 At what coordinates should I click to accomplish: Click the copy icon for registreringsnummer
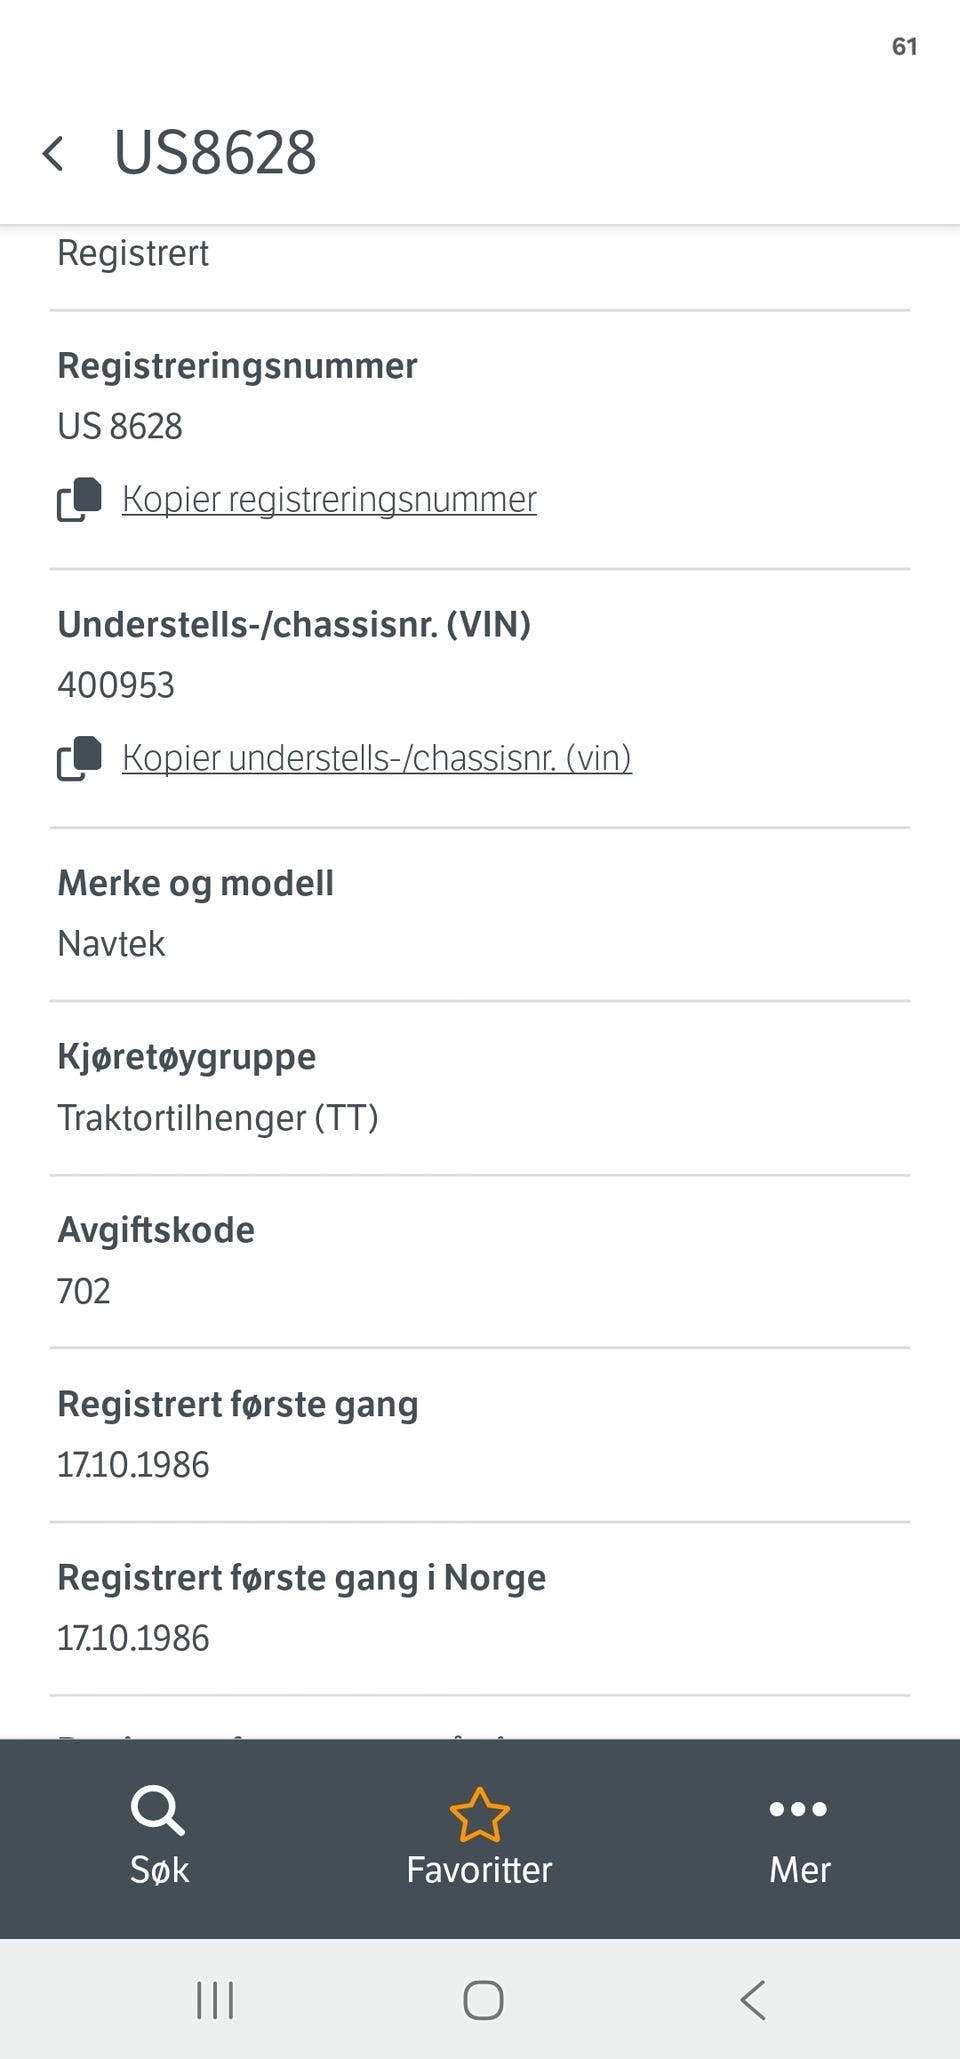[x=79, y=499]
